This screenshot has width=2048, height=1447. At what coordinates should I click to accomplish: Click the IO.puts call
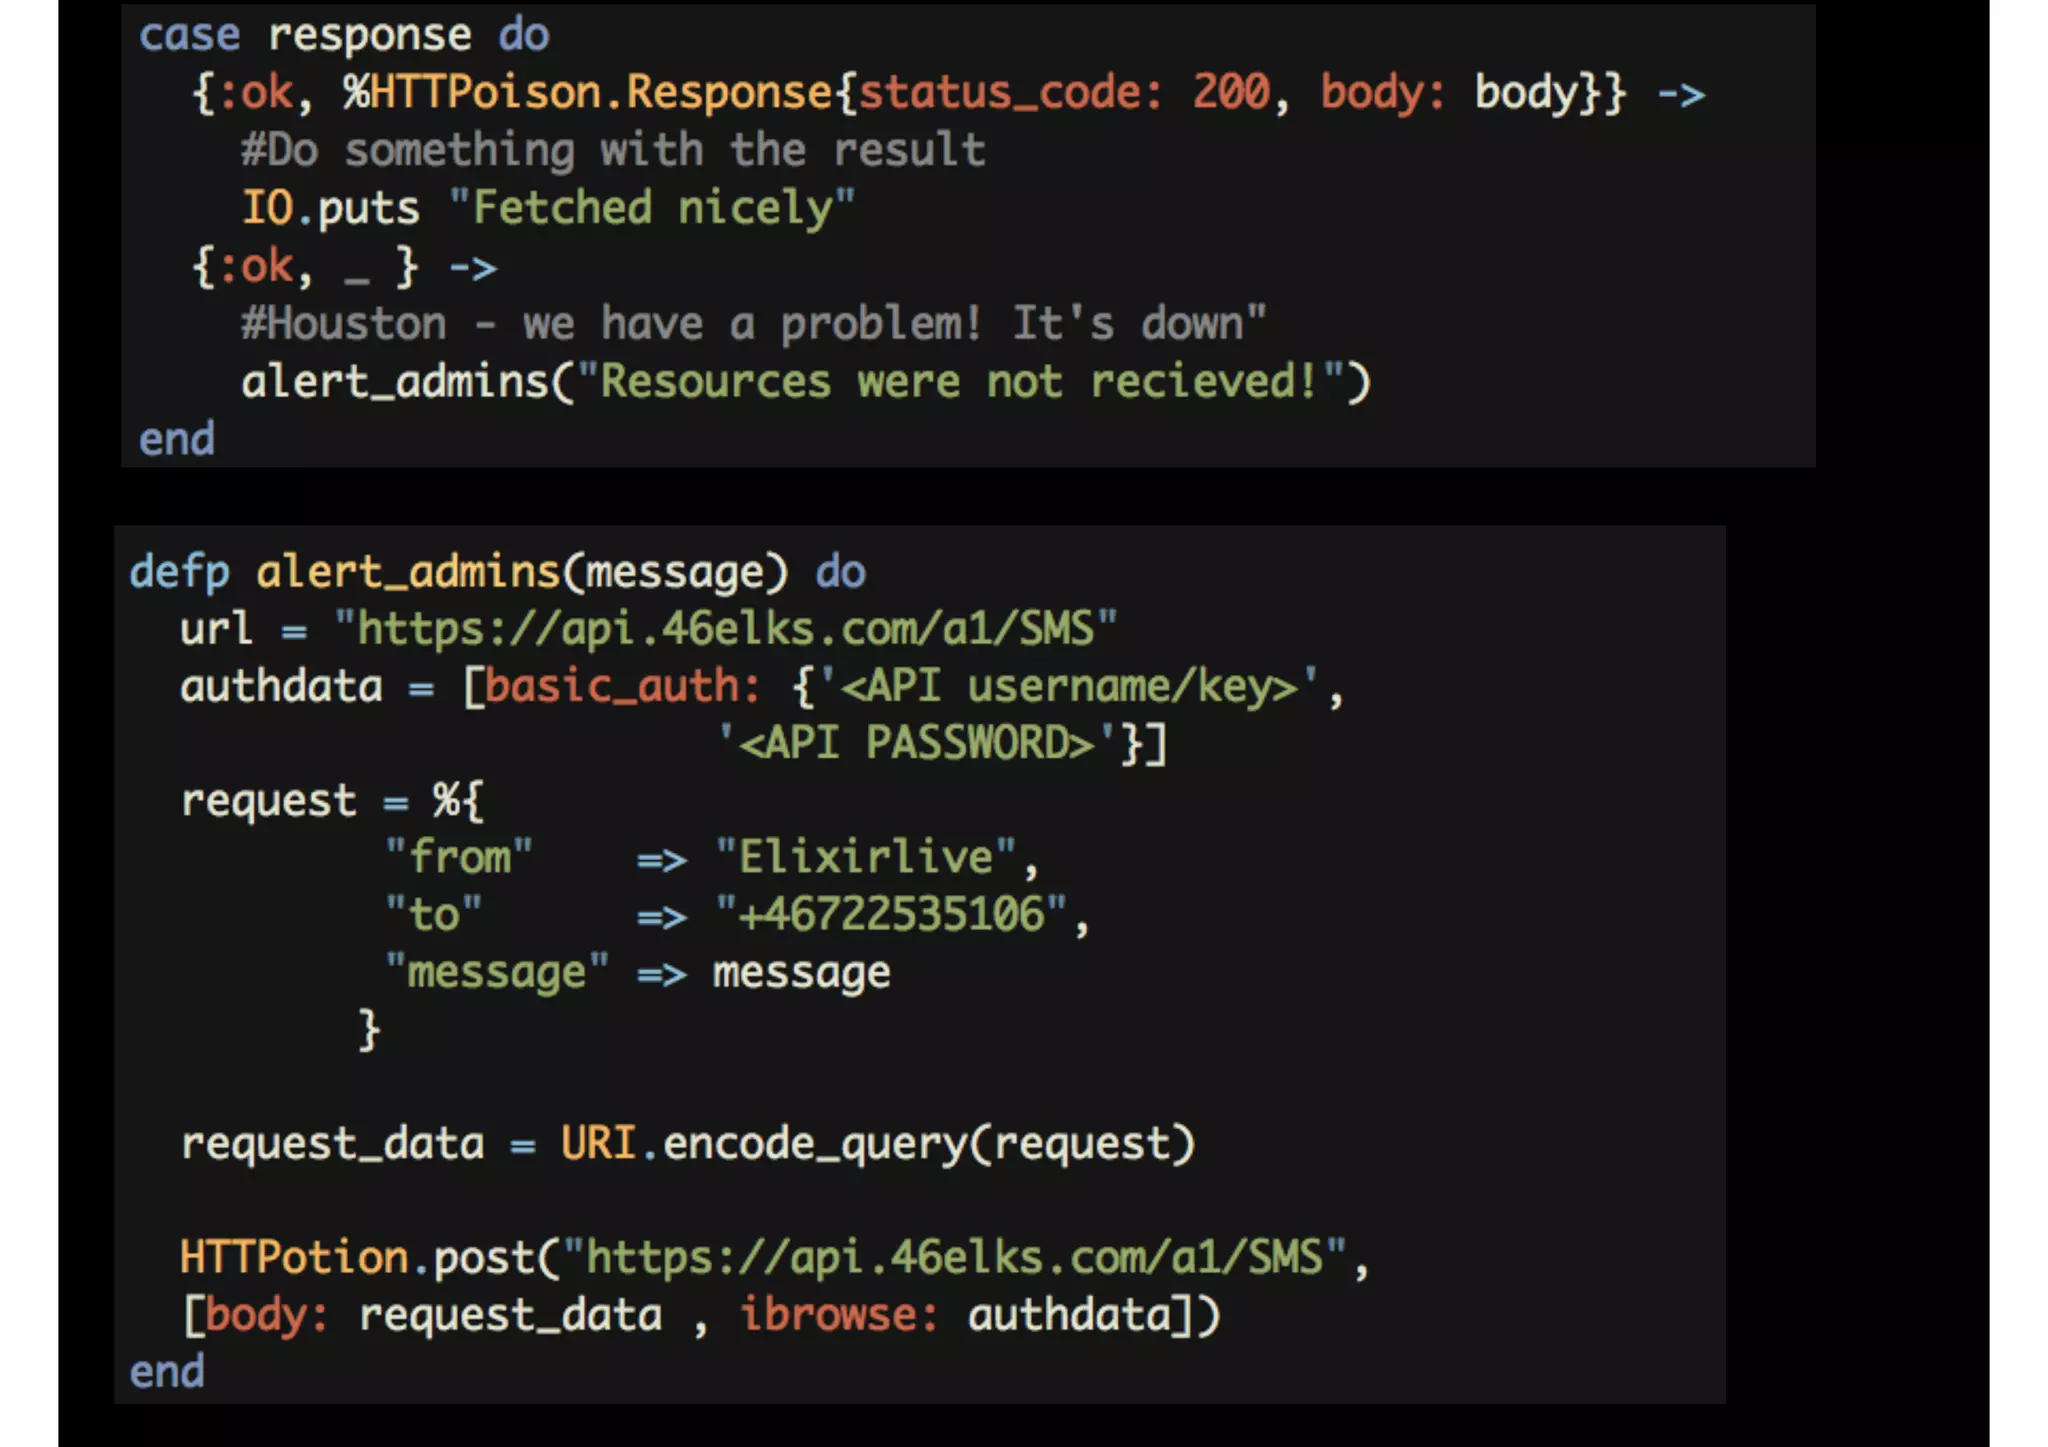(x=330, y=208)
